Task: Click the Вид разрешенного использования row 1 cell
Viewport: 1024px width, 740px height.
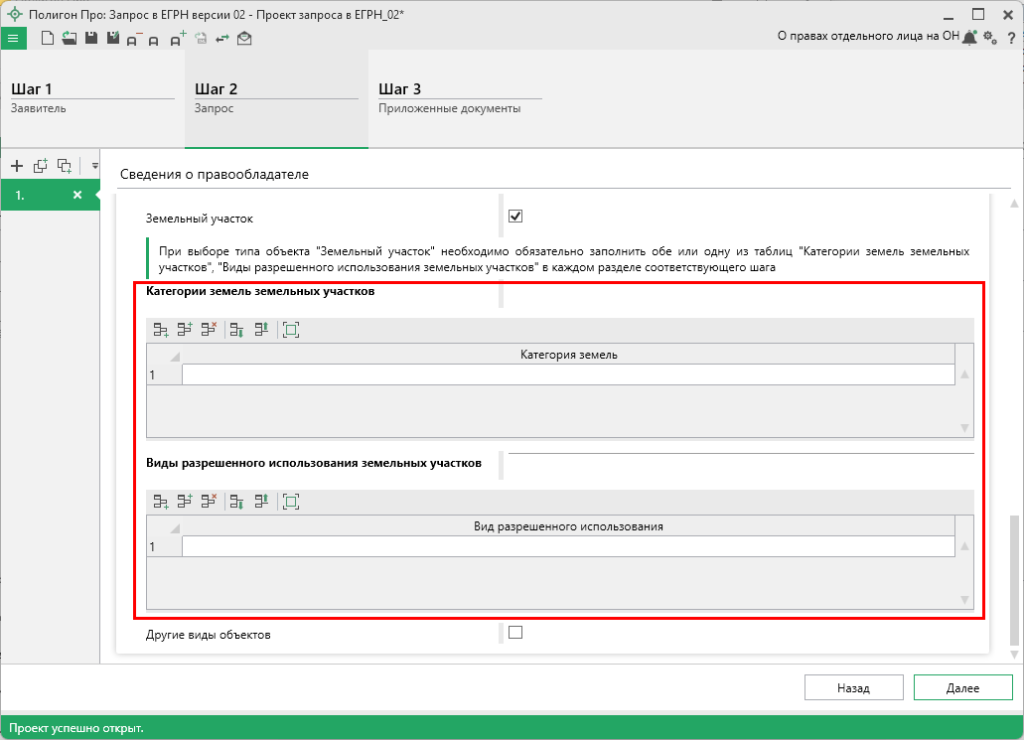Action: click(568, 547)
